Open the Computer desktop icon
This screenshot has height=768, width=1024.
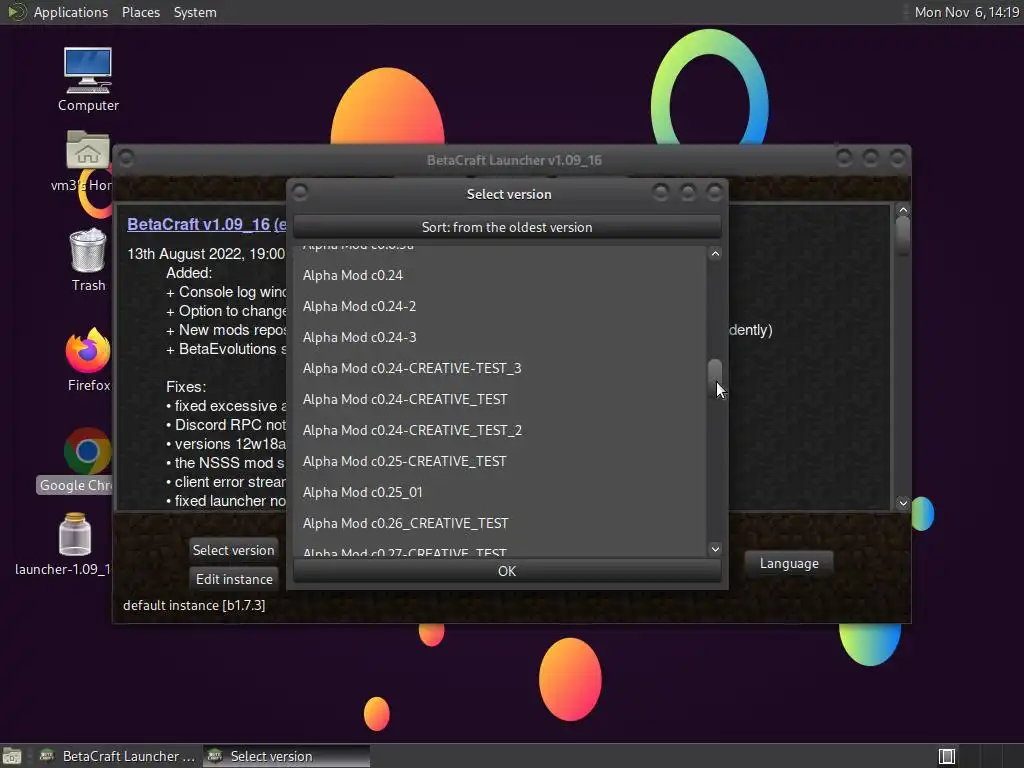coord(88,79)
